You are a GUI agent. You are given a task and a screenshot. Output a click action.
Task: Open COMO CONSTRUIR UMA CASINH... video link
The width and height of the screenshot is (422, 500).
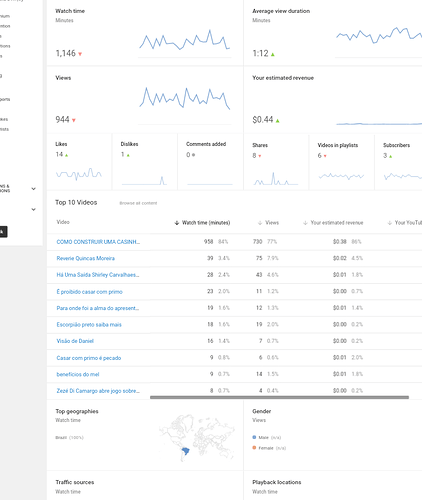tap(98, 242)
